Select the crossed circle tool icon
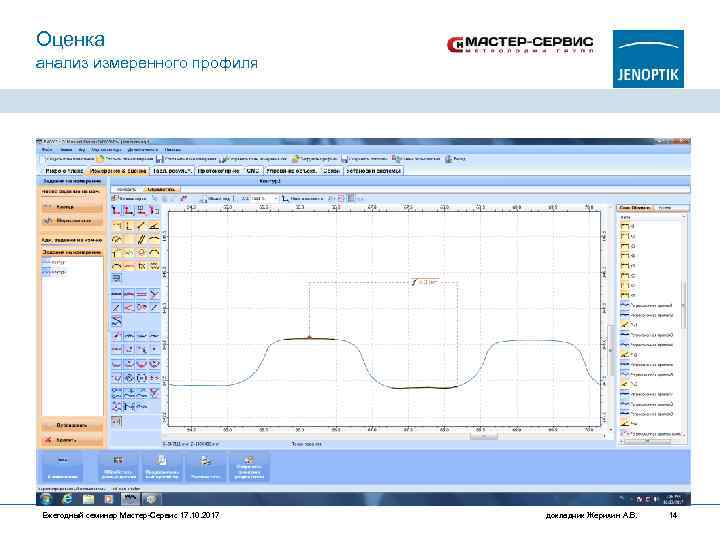This screenshot has width=720, height=540. 129,378
